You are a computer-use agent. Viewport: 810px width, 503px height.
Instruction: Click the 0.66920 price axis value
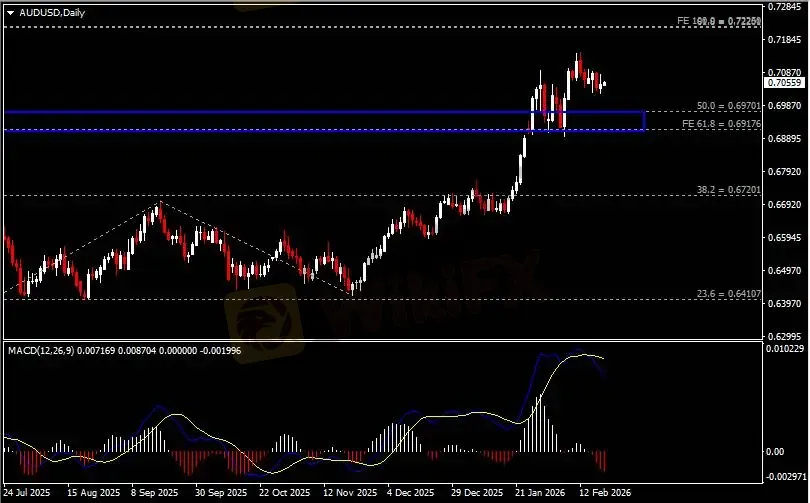pos(784,205)
